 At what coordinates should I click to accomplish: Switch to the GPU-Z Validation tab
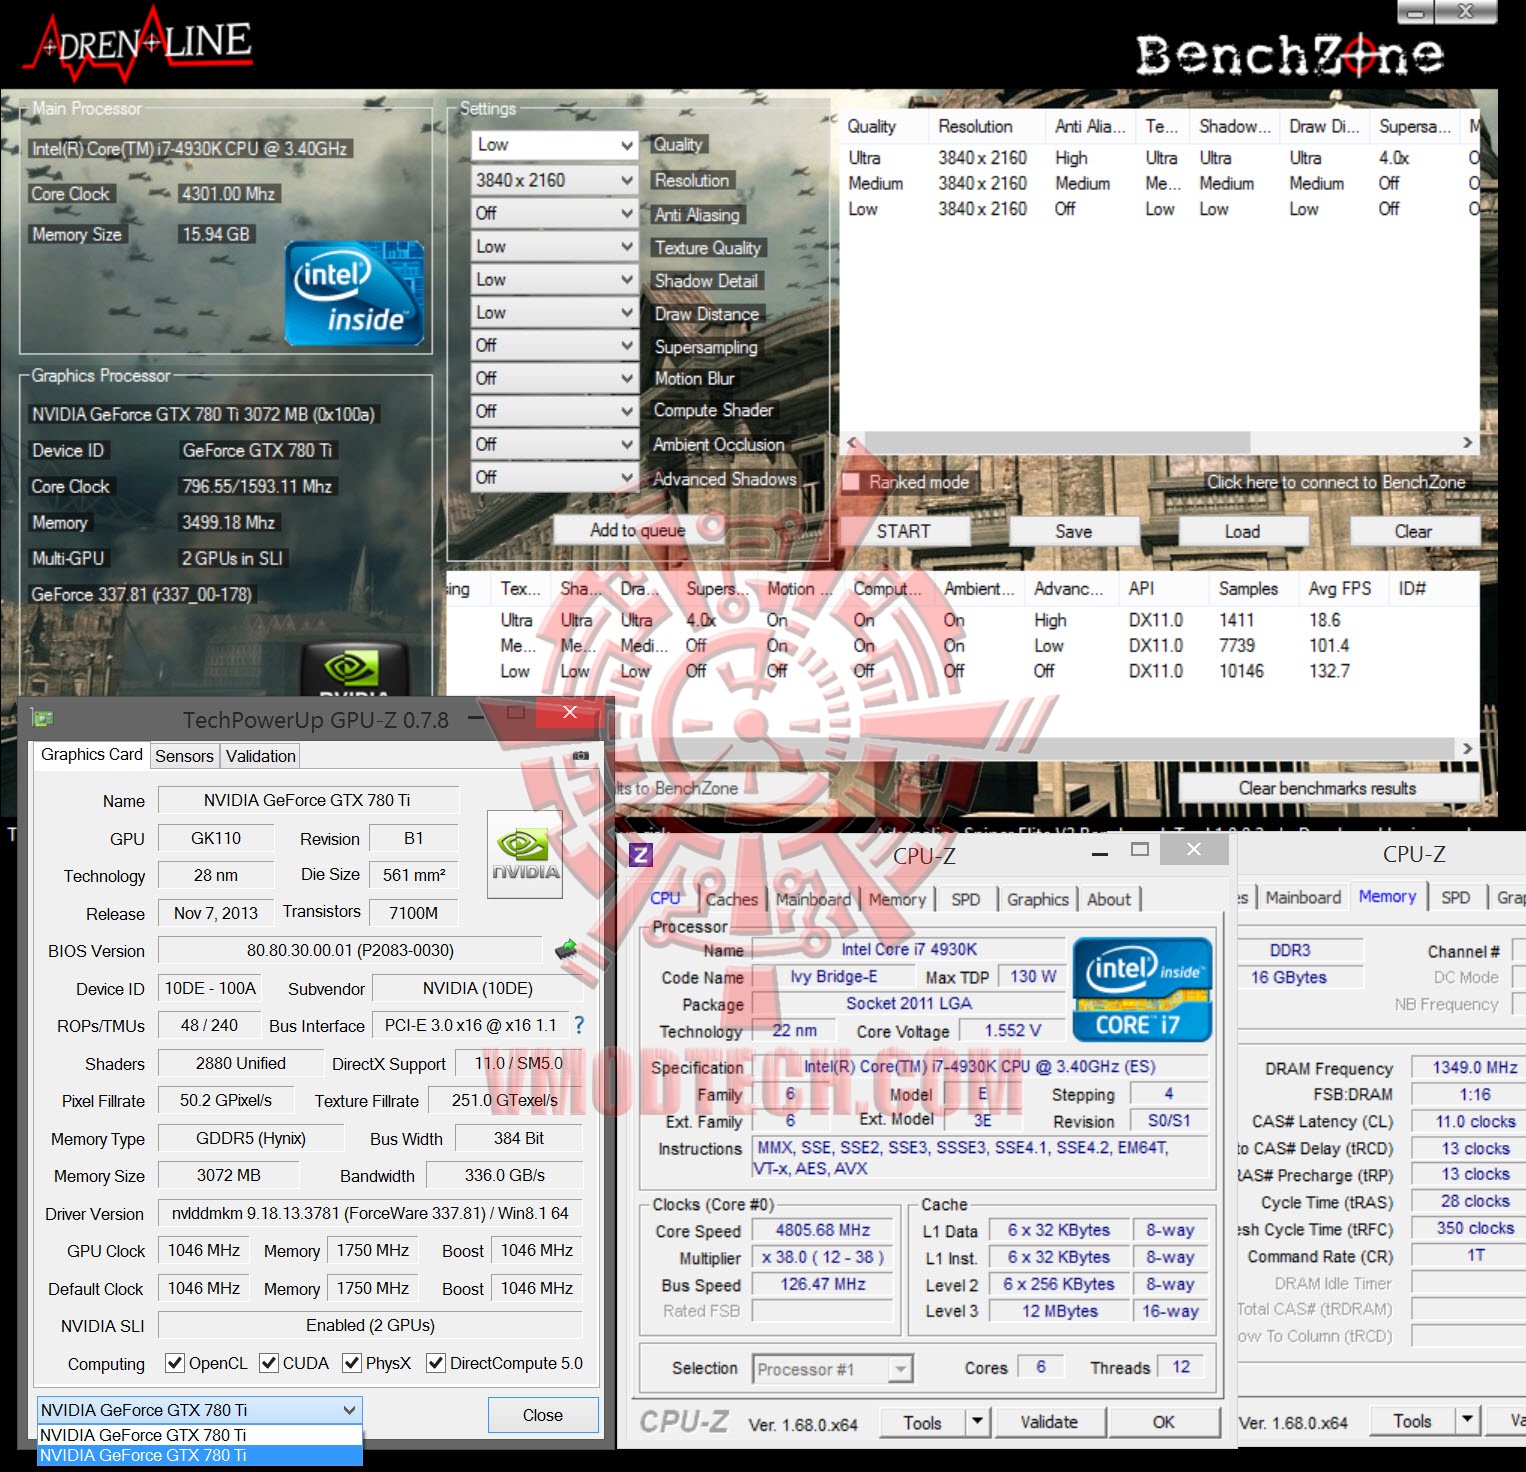260,756
